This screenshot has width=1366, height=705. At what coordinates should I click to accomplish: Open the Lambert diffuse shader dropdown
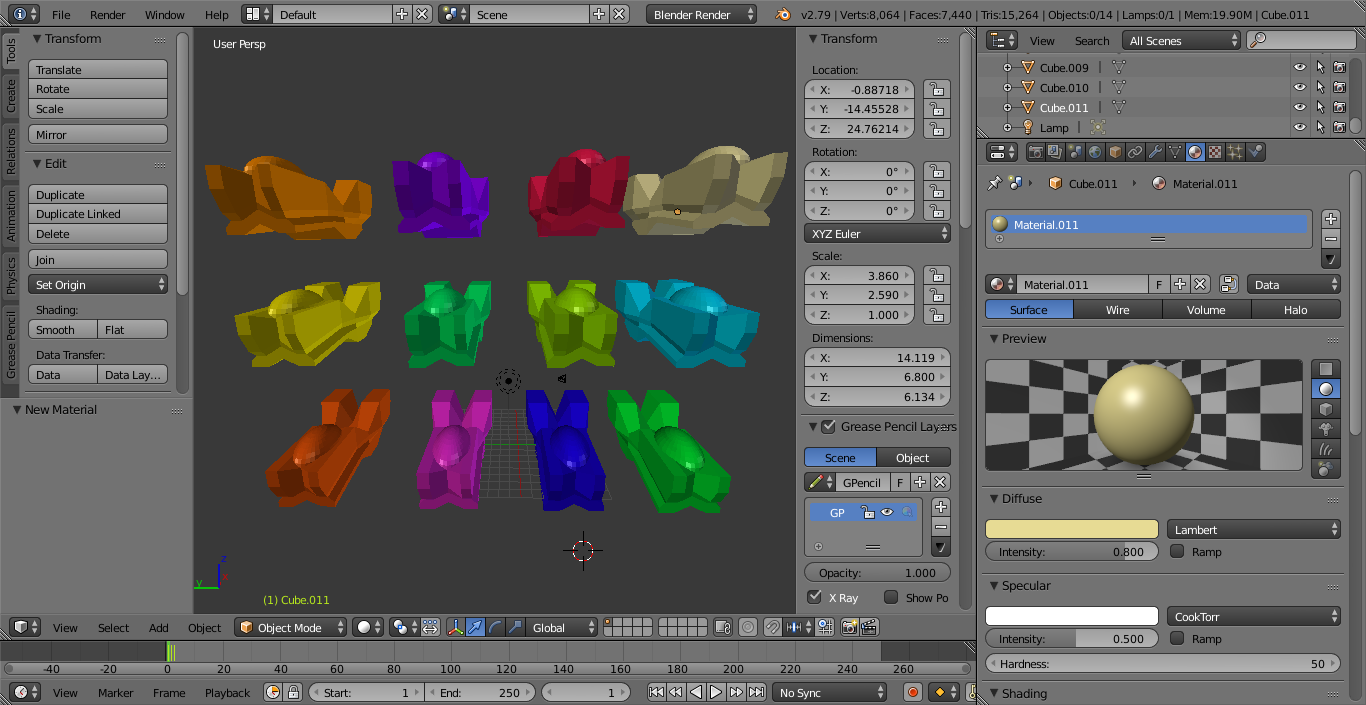pos(1253,530)
